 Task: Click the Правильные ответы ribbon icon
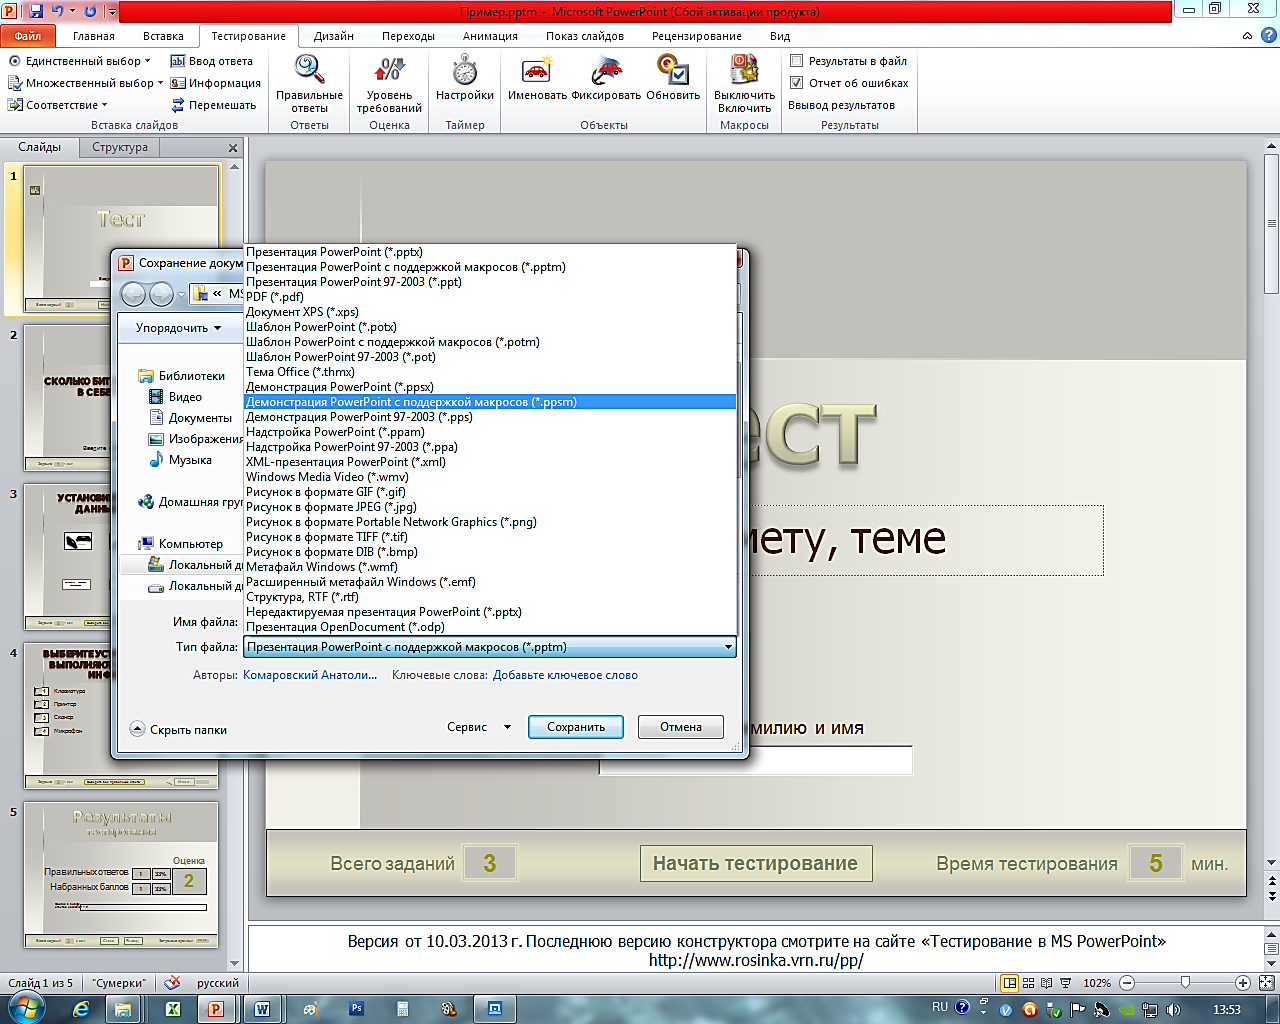[x=309, y=71]
